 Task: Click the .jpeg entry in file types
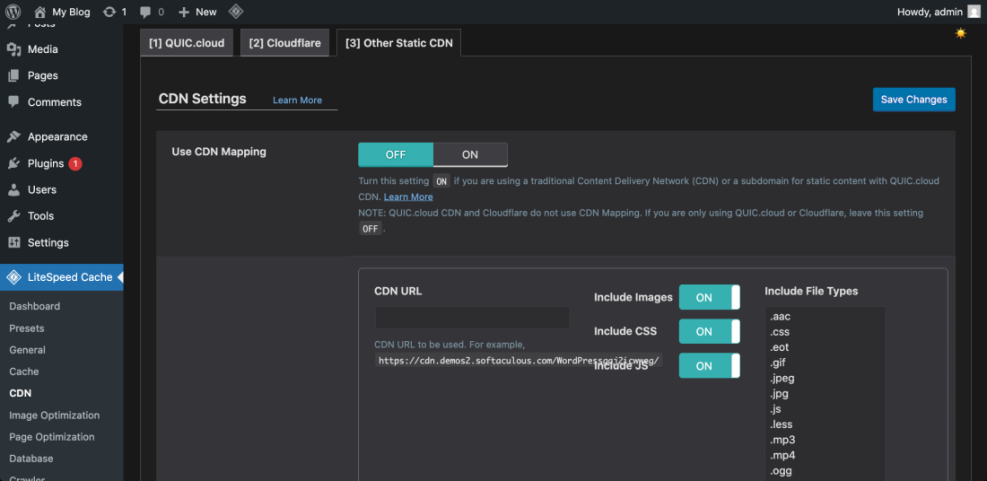(x=781, y=378)
